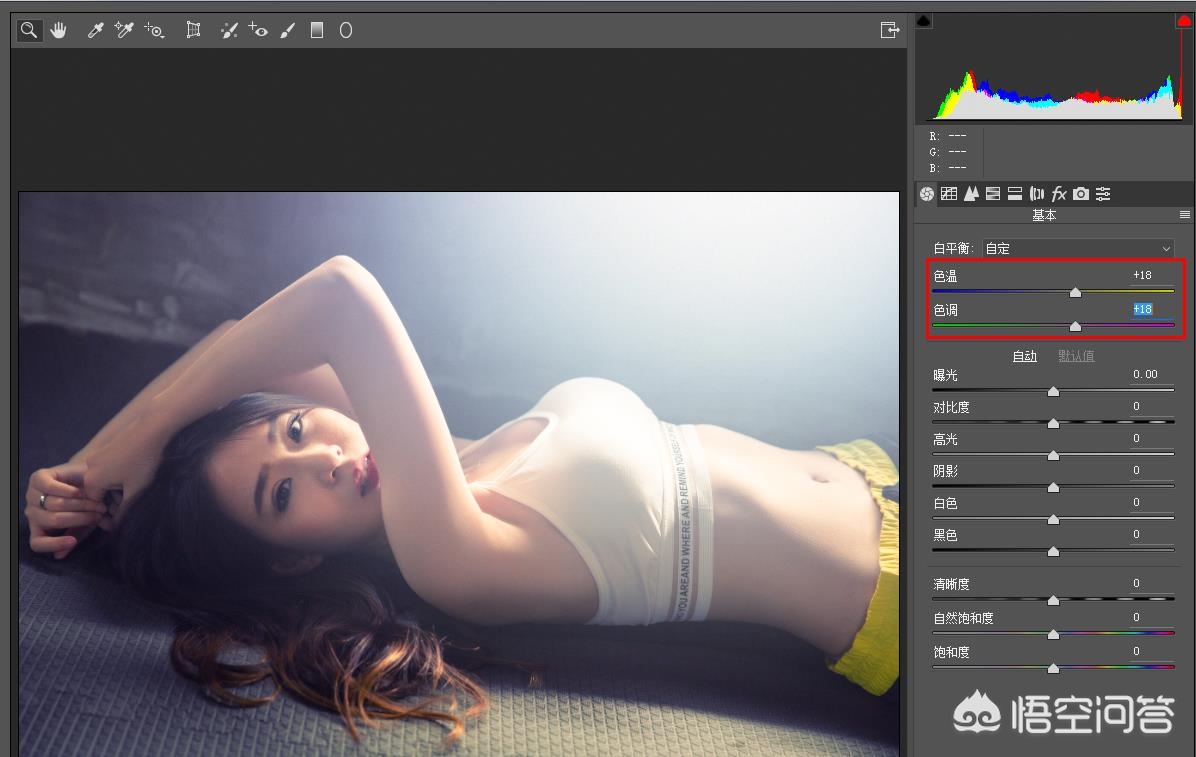Select the Color Sampler tool
The width and height of the screenshot is (1196, 757).
pyautogui.click(x=124, y=31)
